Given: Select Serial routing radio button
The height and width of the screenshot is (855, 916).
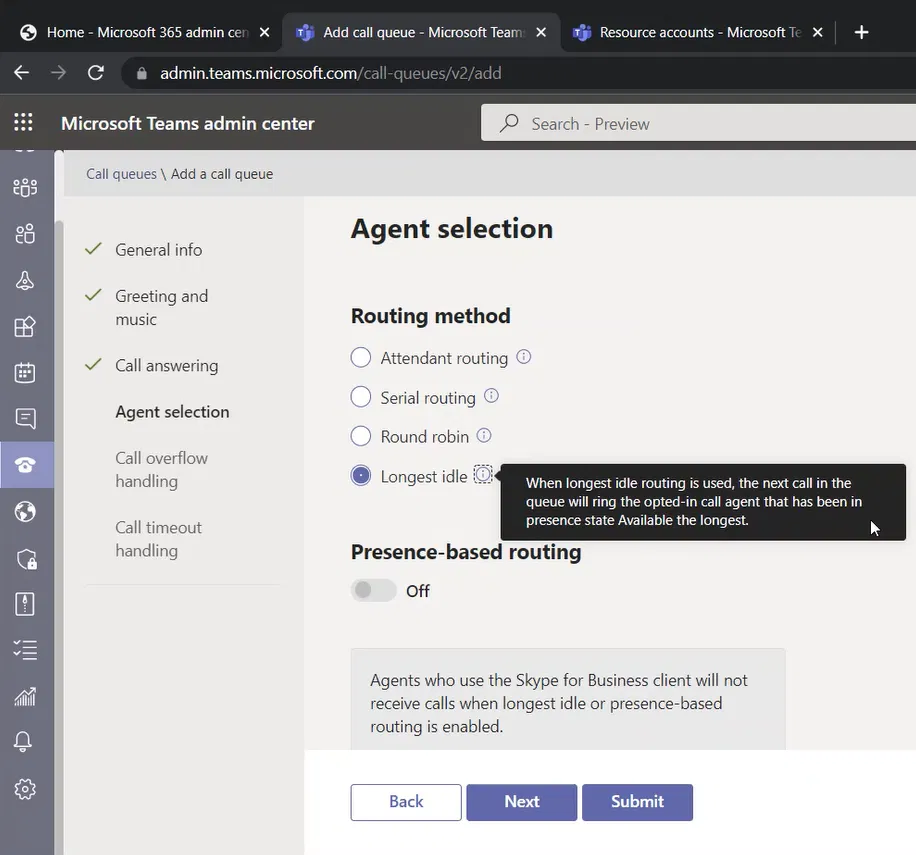Looking at the screenshot, I should point(361,397).
